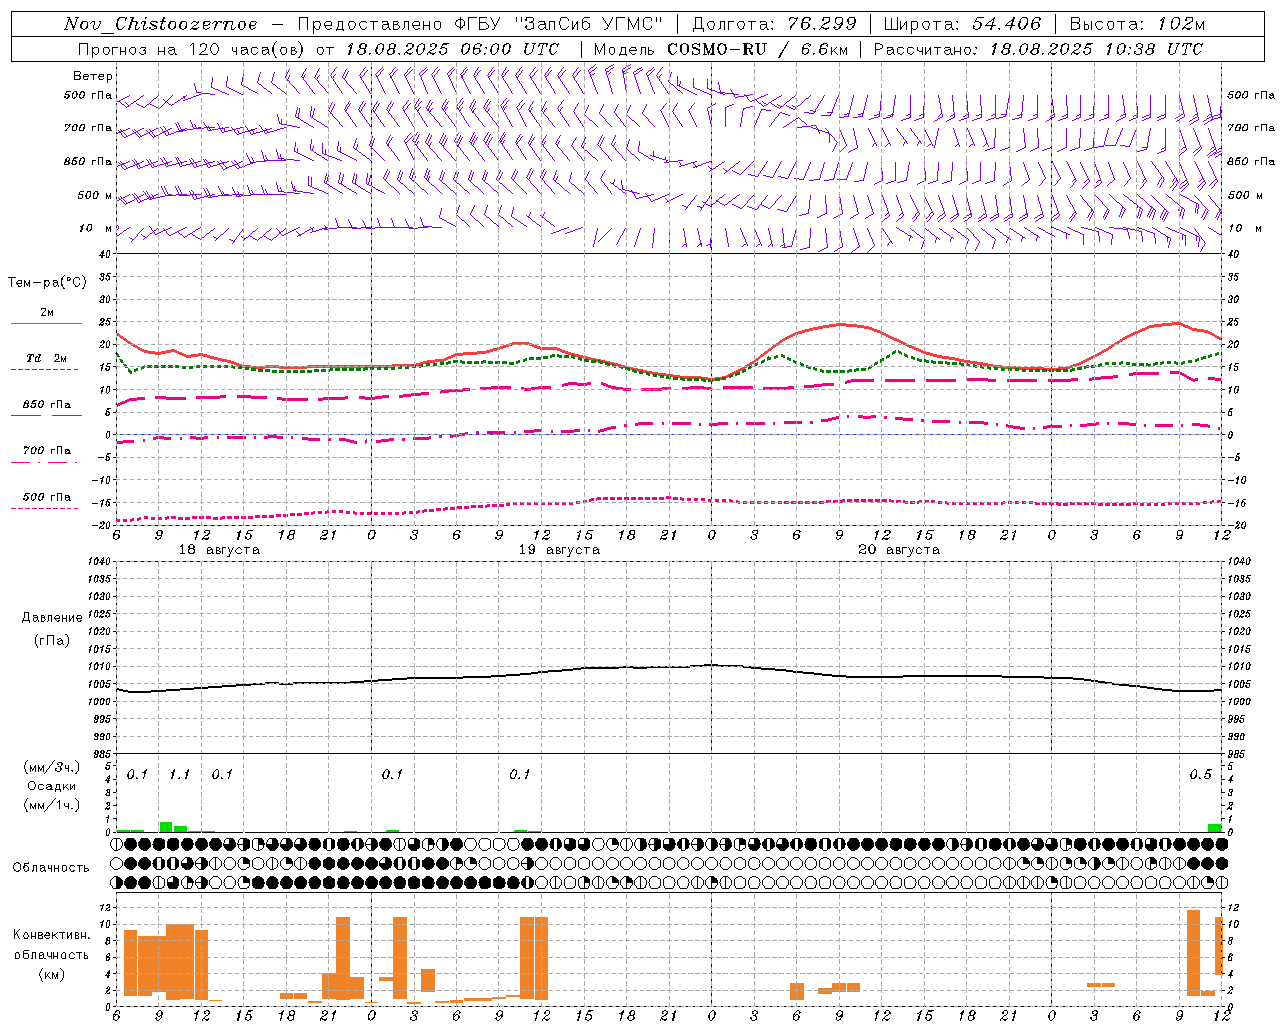Select the Давление panel title

point(52,618)
